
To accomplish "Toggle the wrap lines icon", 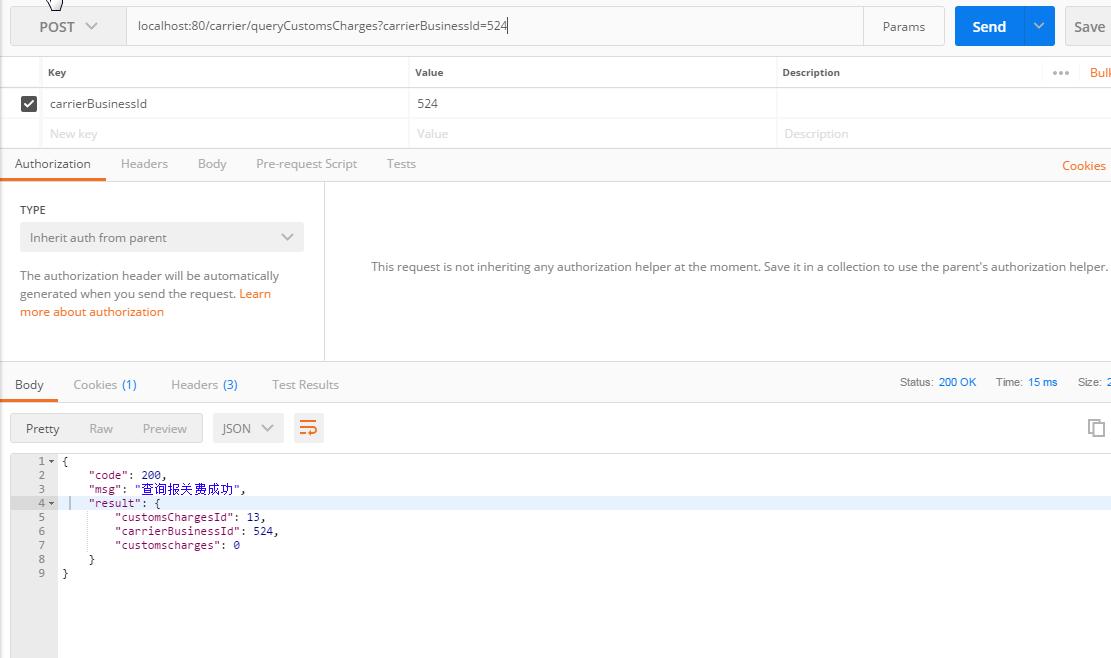I will tap(308, 429).
